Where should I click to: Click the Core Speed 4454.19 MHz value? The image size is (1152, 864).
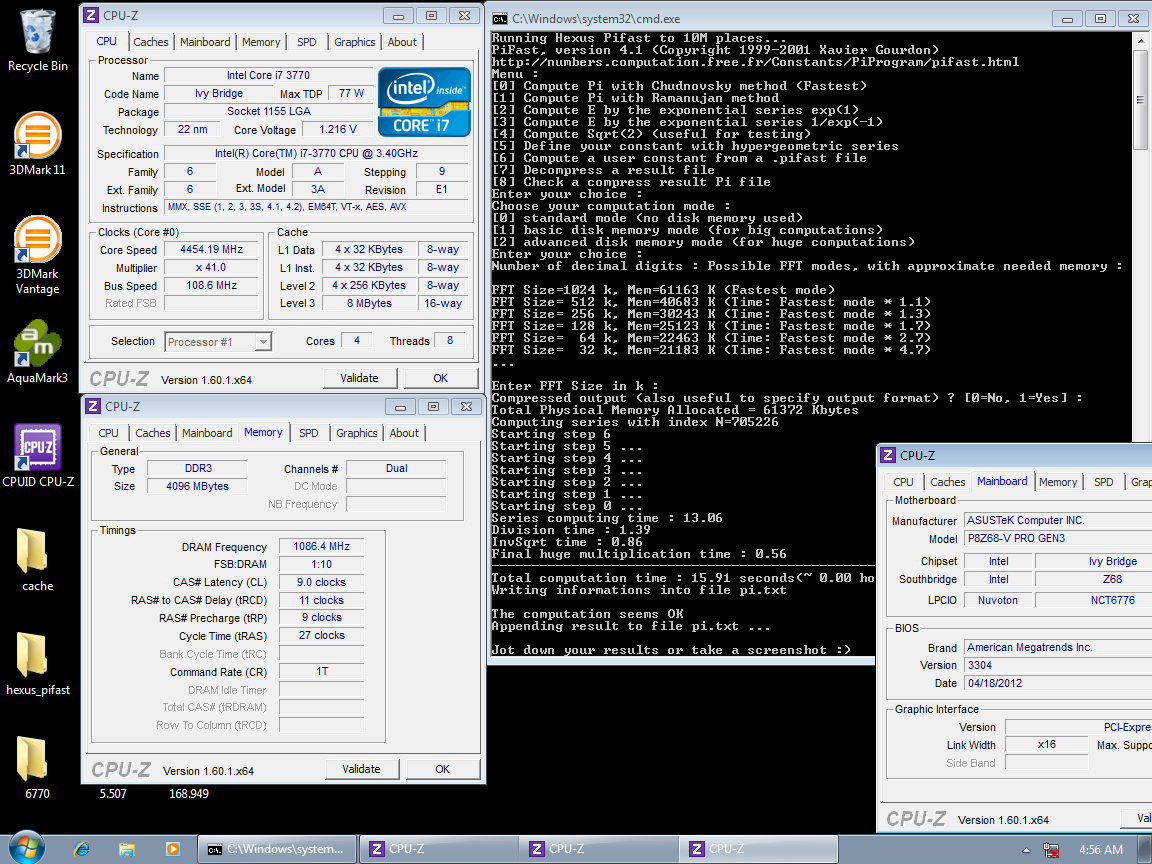[212, 249]
